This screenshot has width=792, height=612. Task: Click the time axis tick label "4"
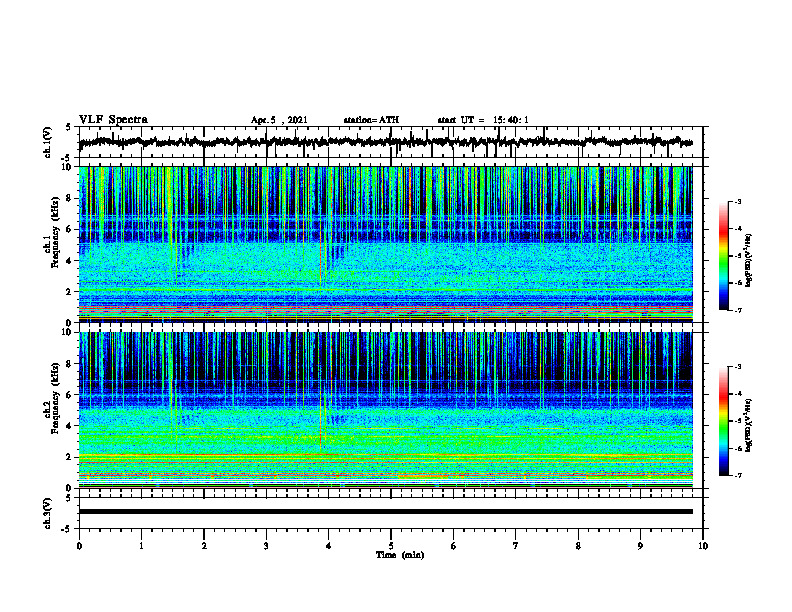(329, 546)
